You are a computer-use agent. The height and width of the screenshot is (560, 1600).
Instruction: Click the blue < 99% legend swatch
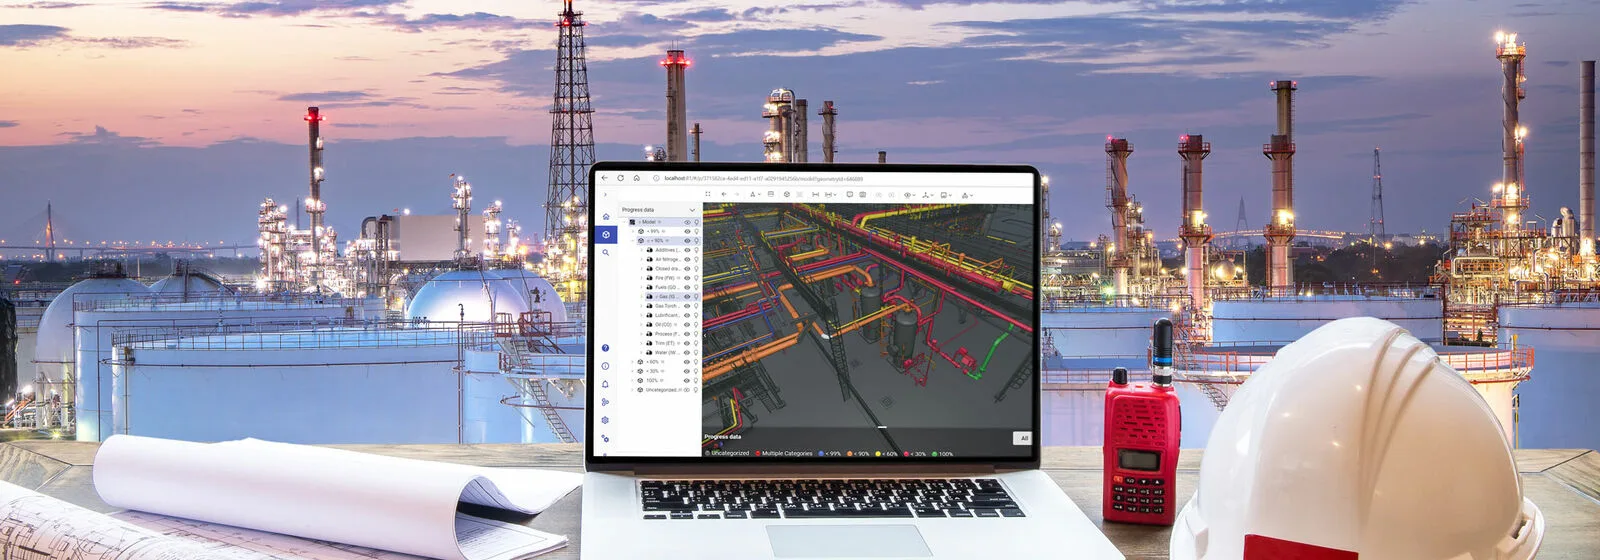tap(821, 453)
